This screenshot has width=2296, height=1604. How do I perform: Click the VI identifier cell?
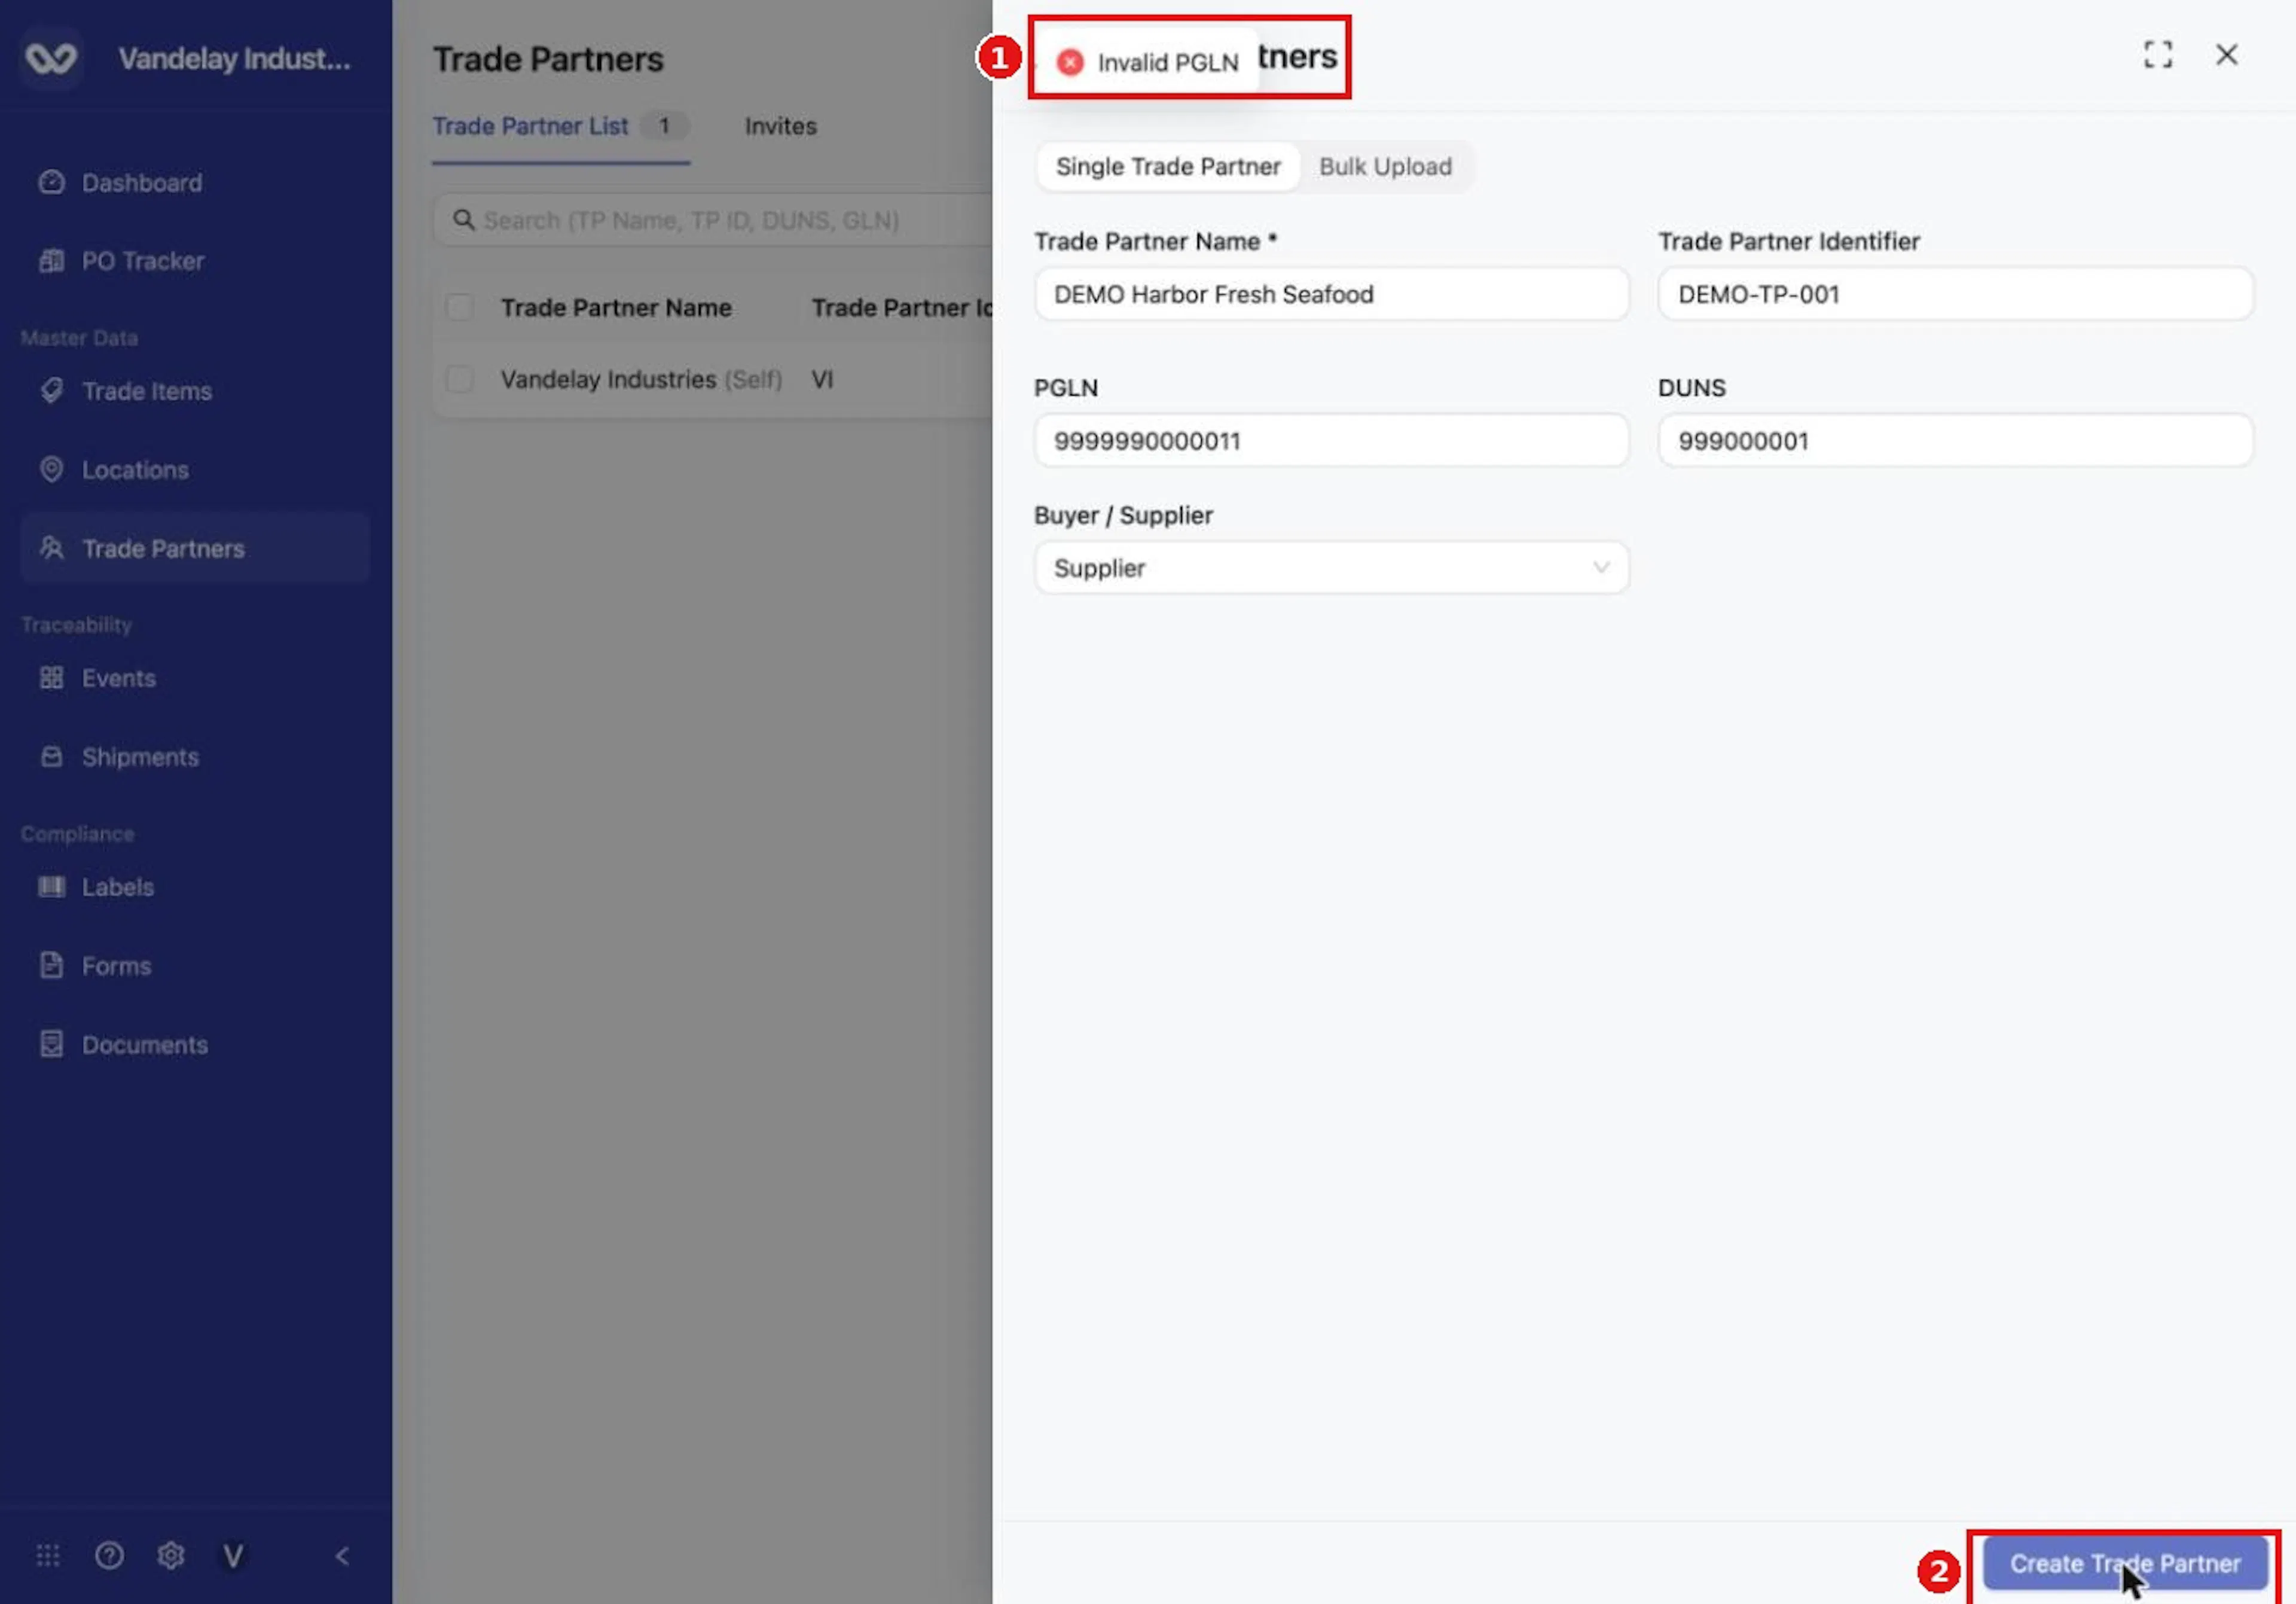point(822,380)
